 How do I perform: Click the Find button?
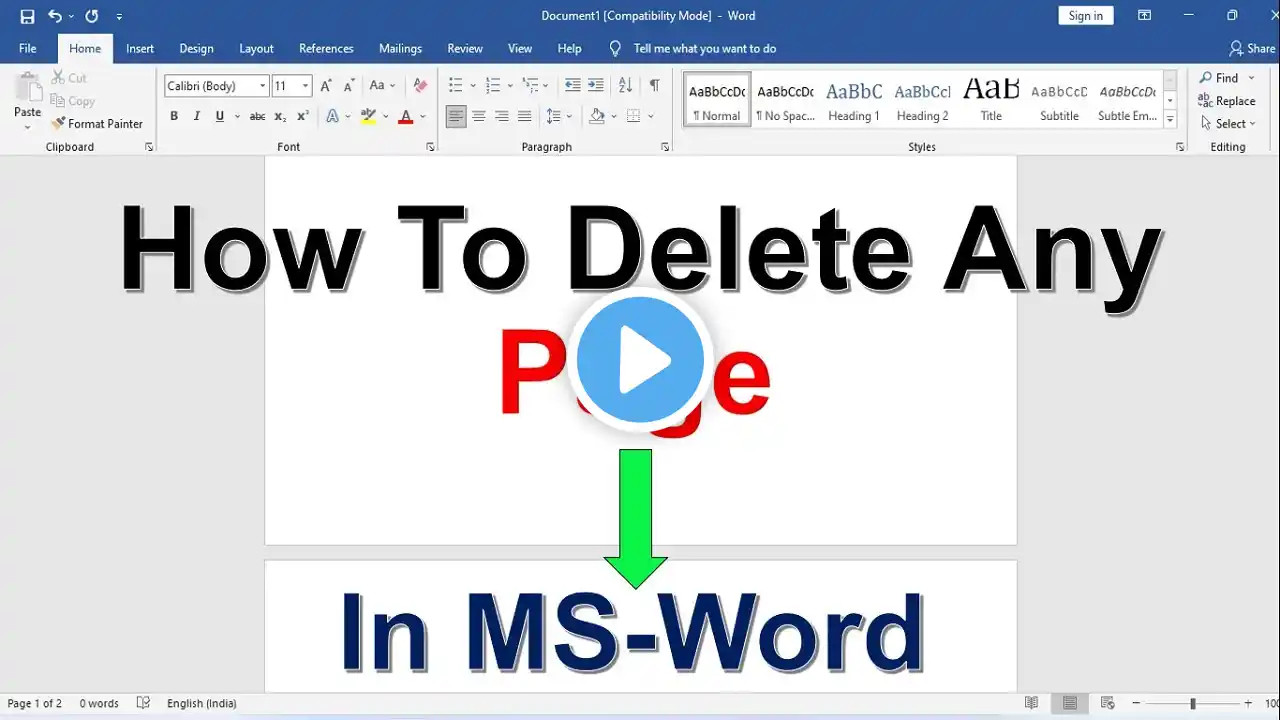(1219, 78)
